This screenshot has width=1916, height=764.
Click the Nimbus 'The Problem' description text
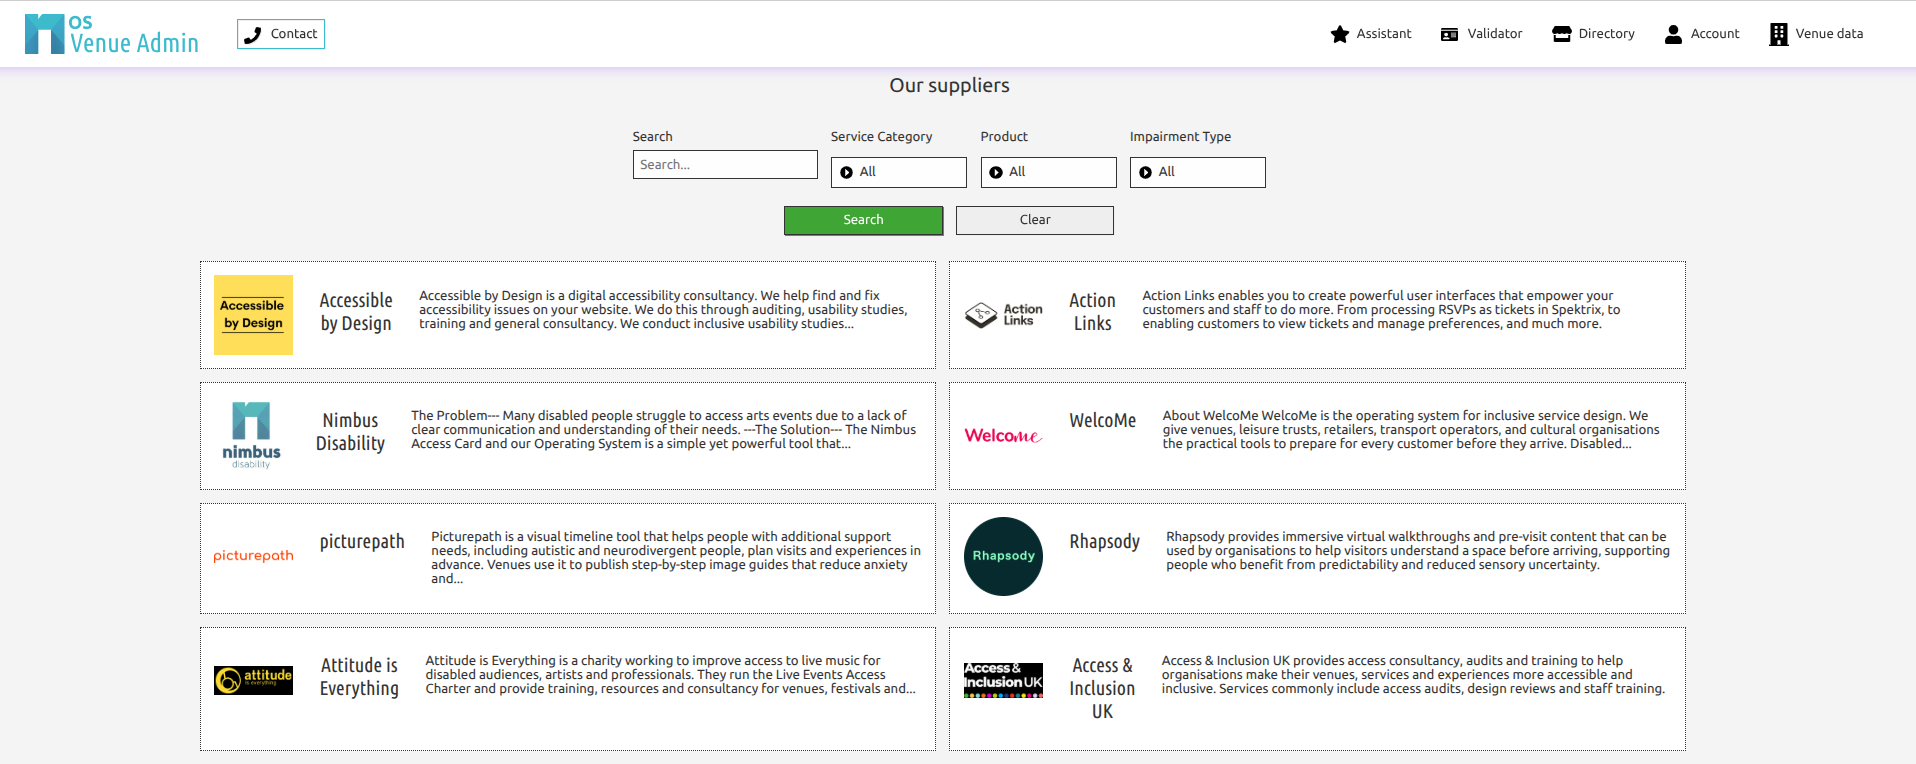(x=663, y=430)
